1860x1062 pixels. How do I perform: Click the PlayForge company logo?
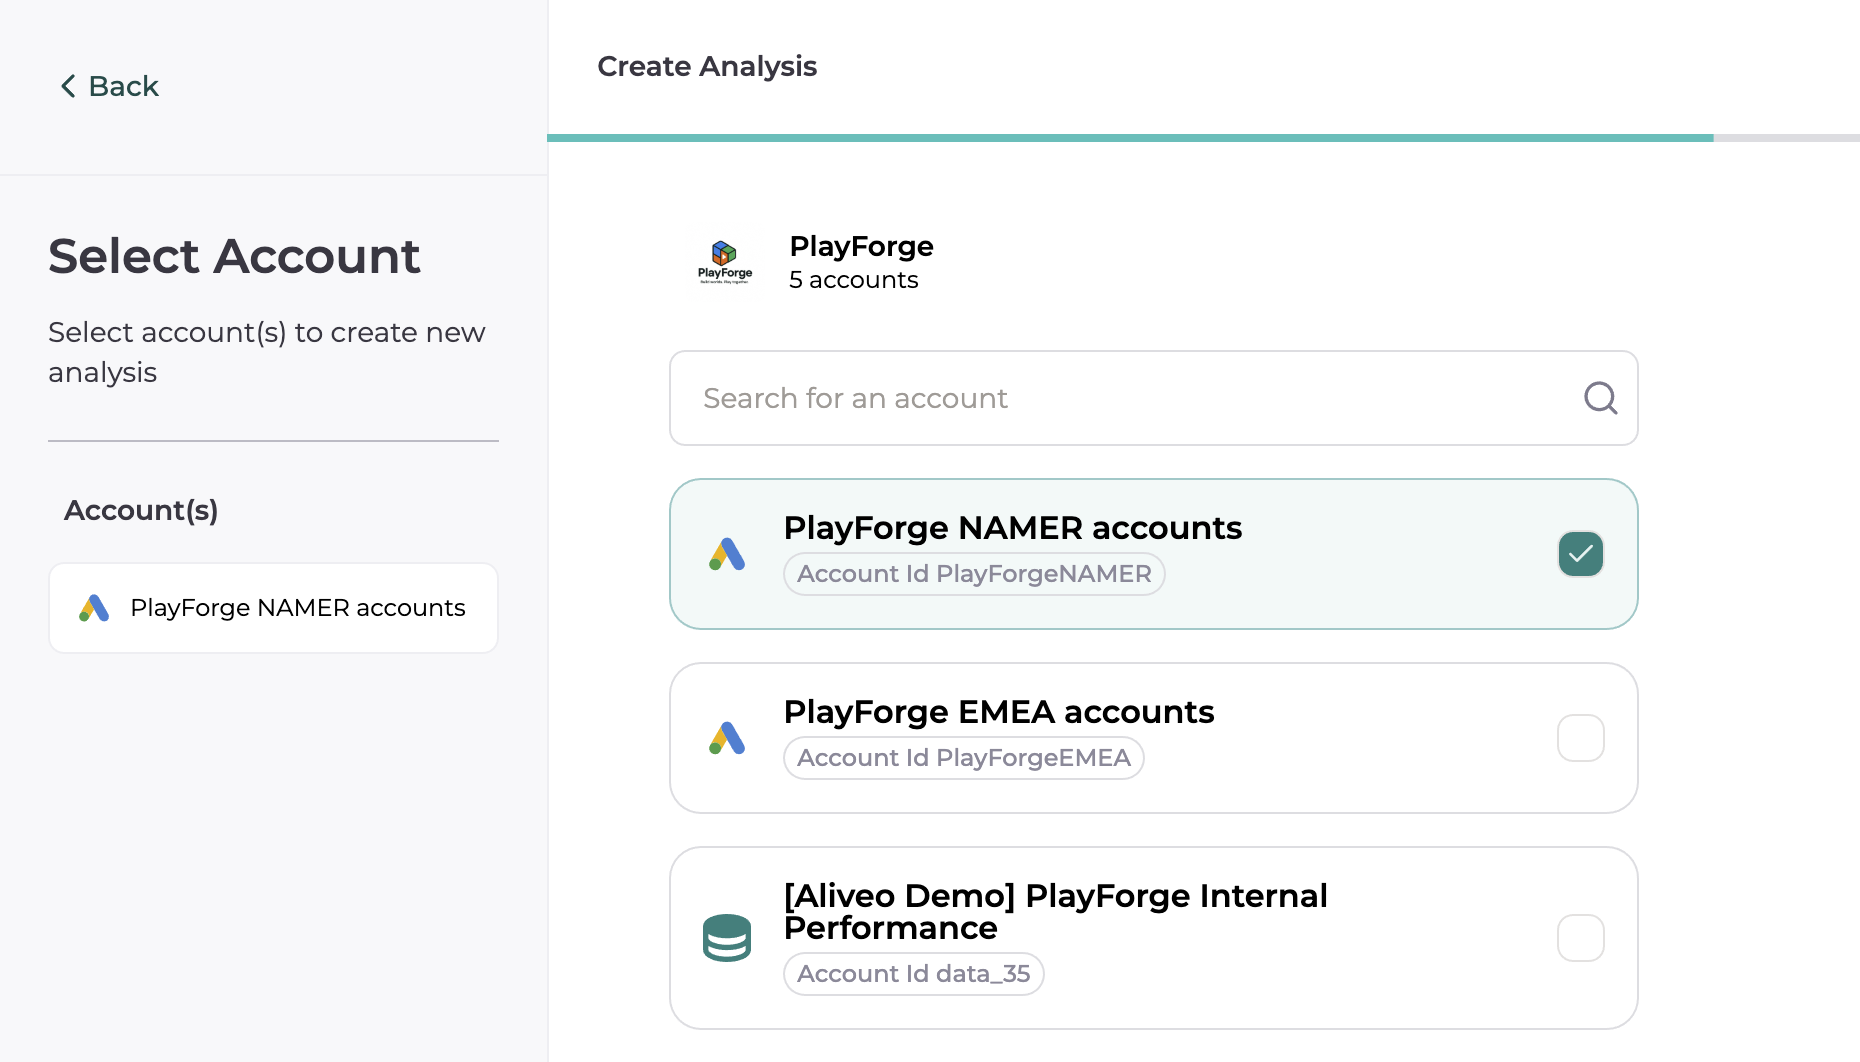tap(725, 262)
